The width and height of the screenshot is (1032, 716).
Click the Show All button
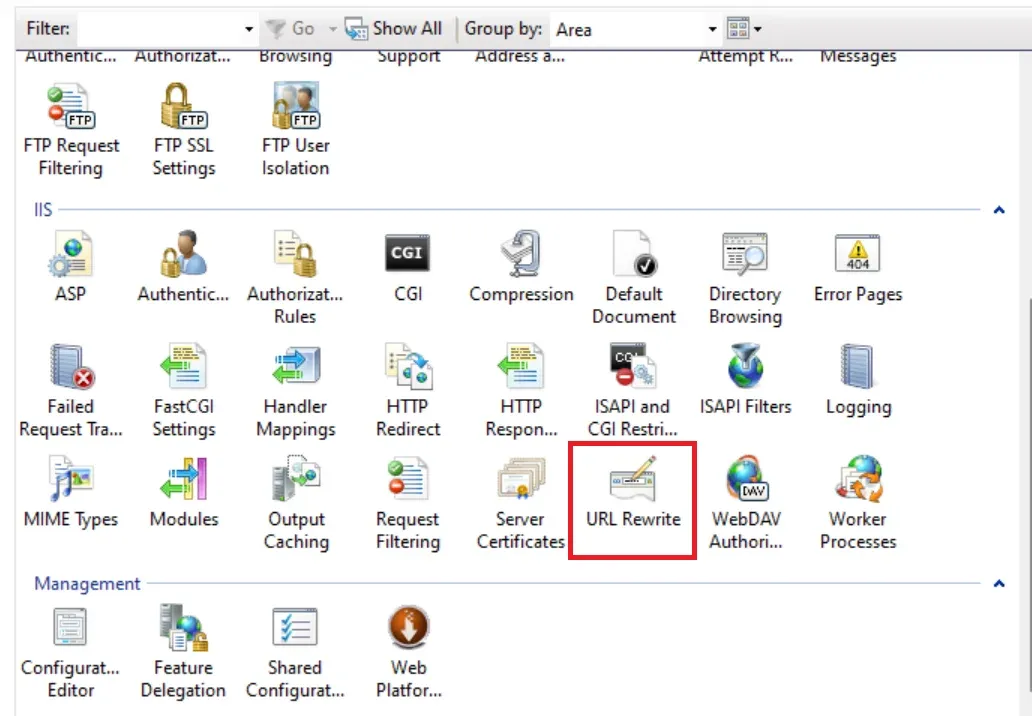(394, 28)
